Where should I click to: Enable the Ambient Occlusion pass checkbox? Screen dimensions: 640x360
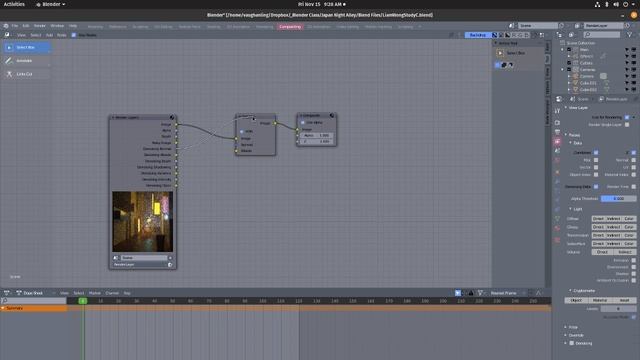633,280
